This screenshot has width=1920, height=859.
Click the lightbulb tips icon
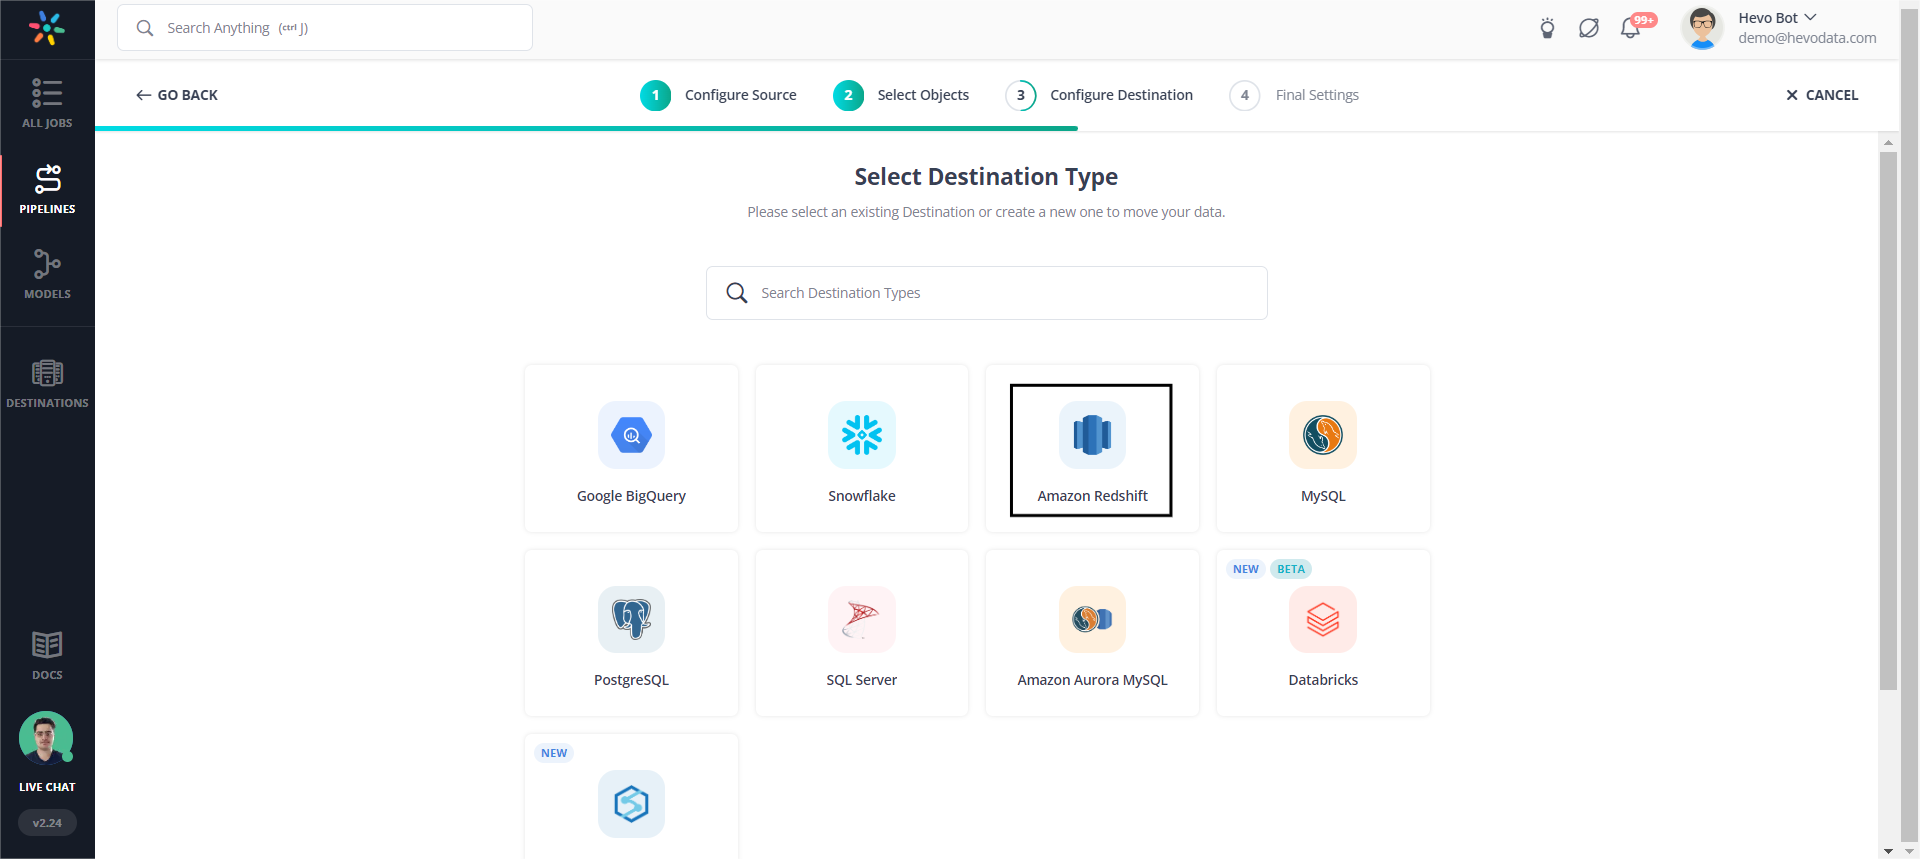(x=1547, y=28)
